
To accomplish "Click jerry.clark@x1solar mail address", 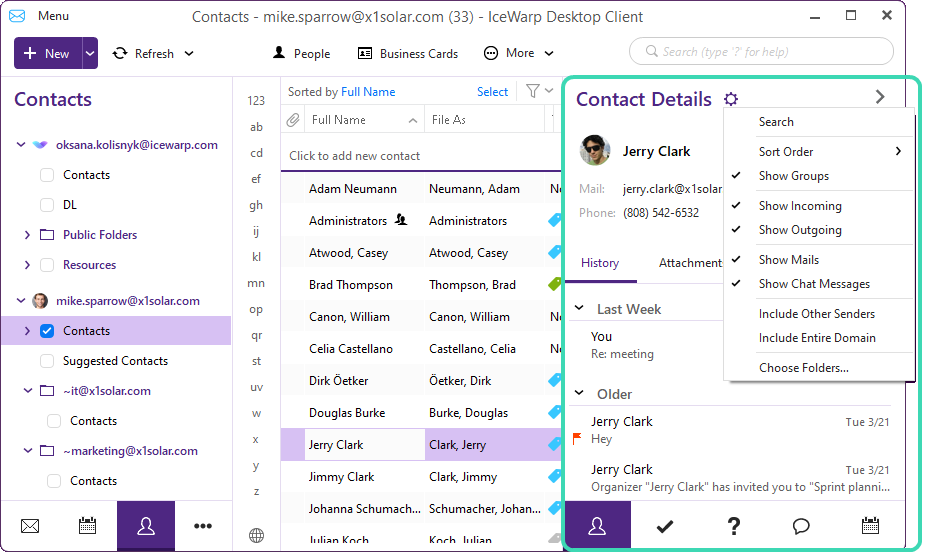I will pos(672,189).
